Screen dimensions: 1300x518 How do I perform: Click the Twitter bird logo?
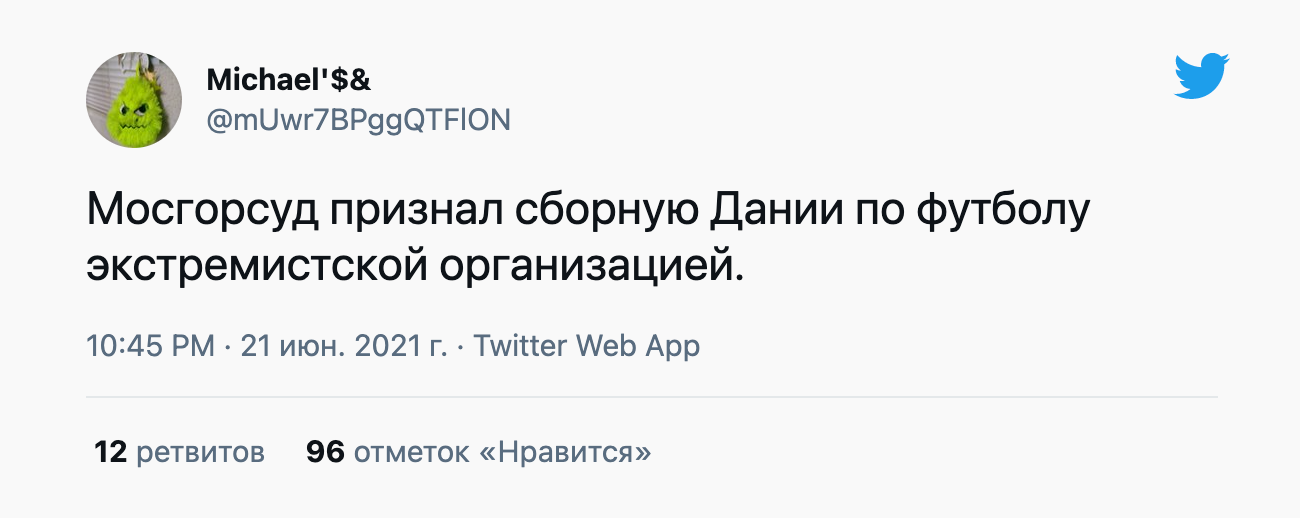tap(1201, 77)
